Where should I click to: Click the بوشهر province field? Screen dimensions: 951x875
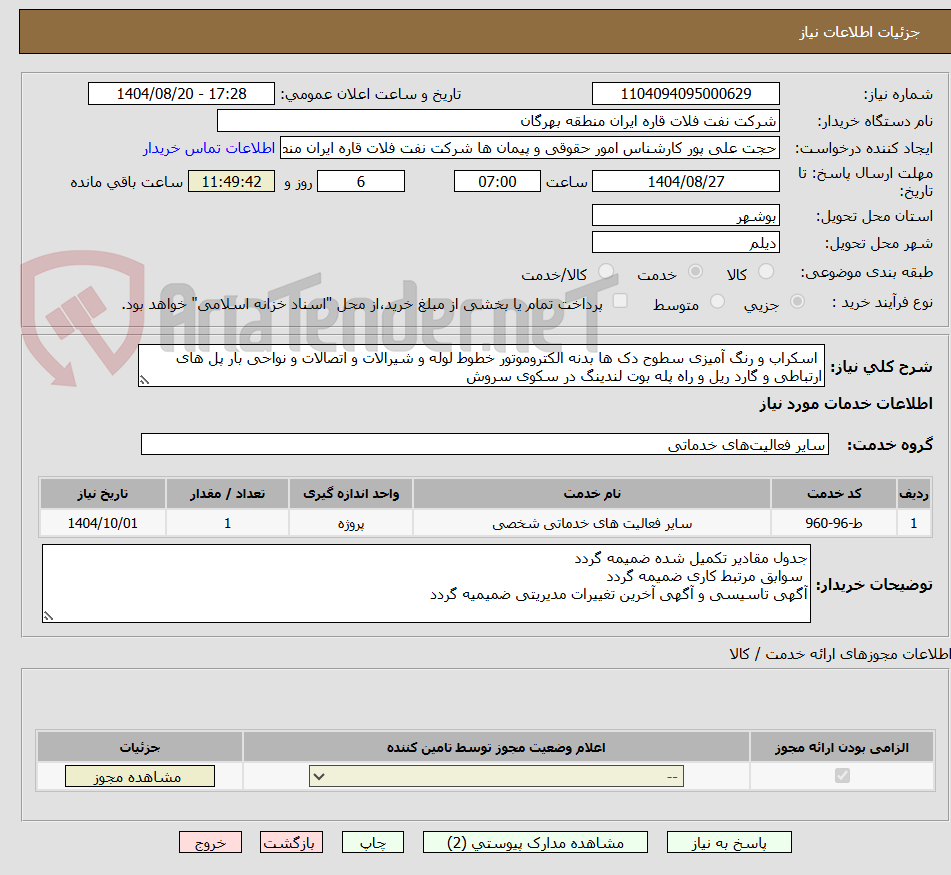686,215
